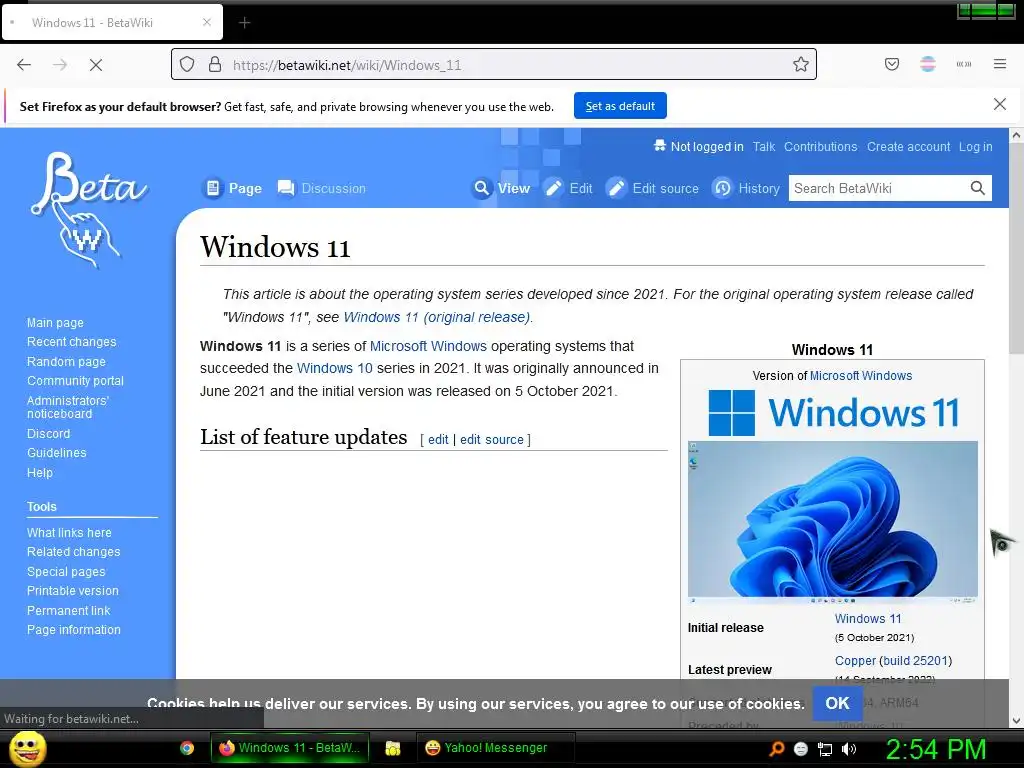
Task: Open Copper latest preview link
Action: click(x=855, y=661)
